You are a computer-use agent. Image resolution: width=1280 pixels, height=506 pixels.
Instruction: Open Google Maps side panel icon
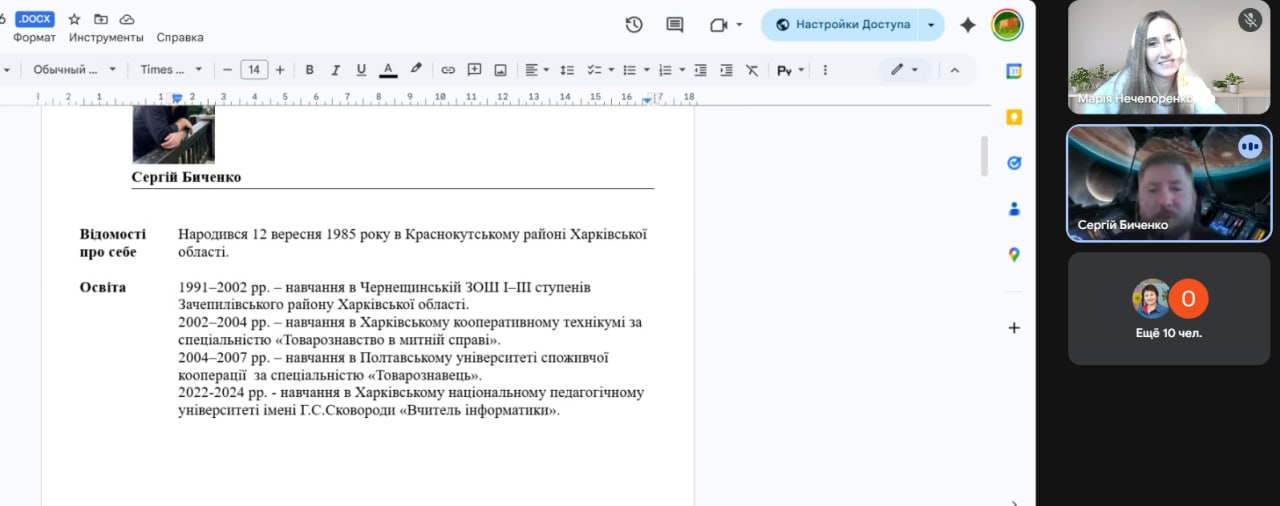pos(1014,255)
